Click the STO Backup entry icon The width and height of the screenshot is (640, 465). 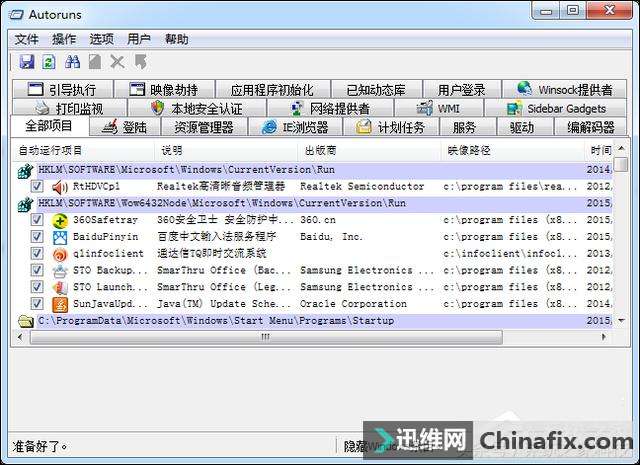(x=60, y=271)
